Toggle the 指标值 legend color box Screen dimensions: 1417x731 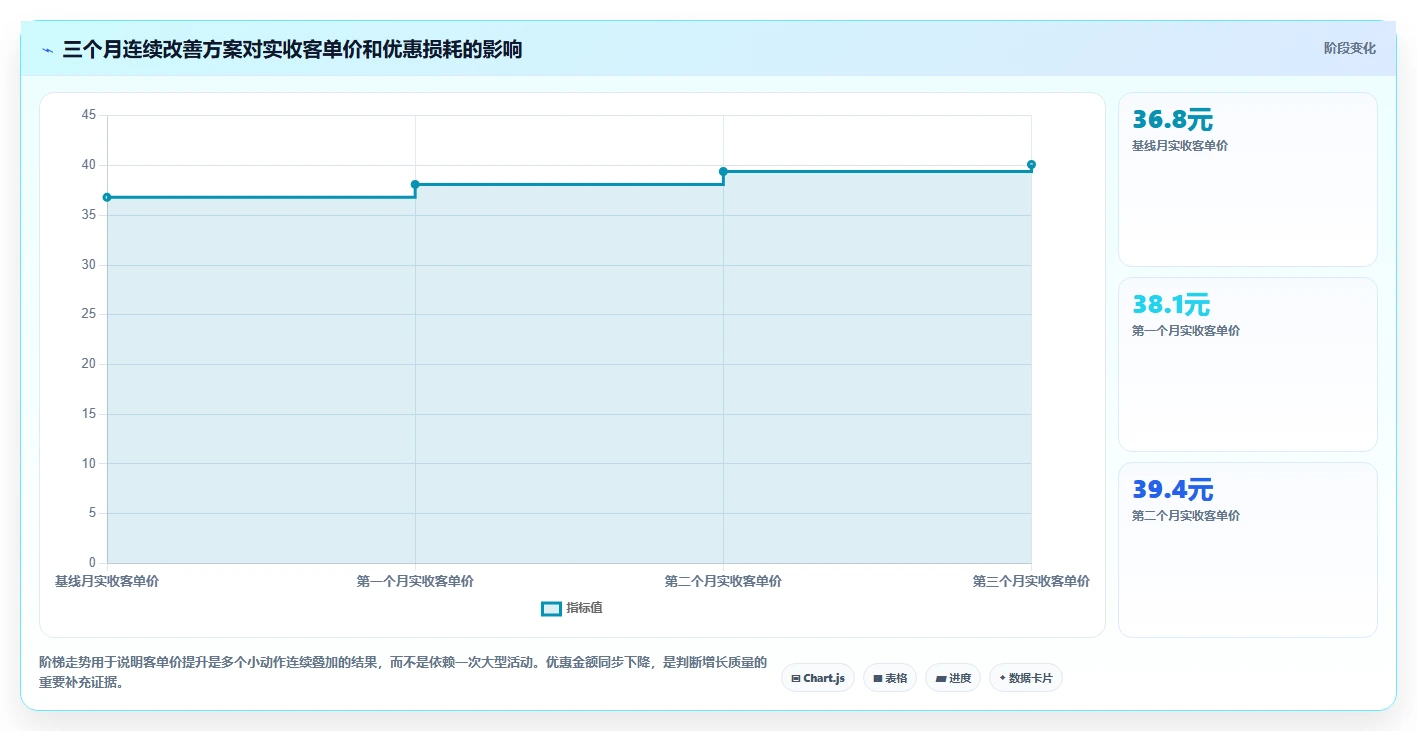pyautogui.click(x=551, y=608)
